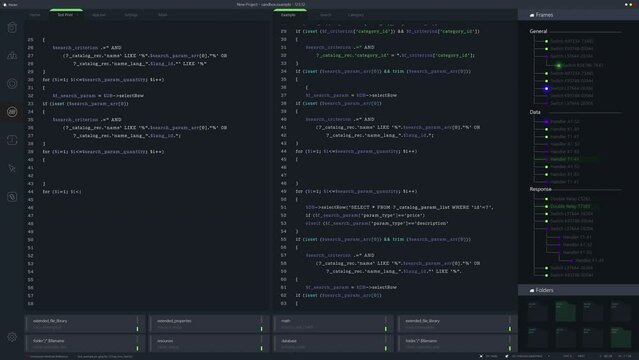The width and height of the screenshot is (639, 360).
Task: Click line 30 for-loop in left editor
Action: pos(104,80)
